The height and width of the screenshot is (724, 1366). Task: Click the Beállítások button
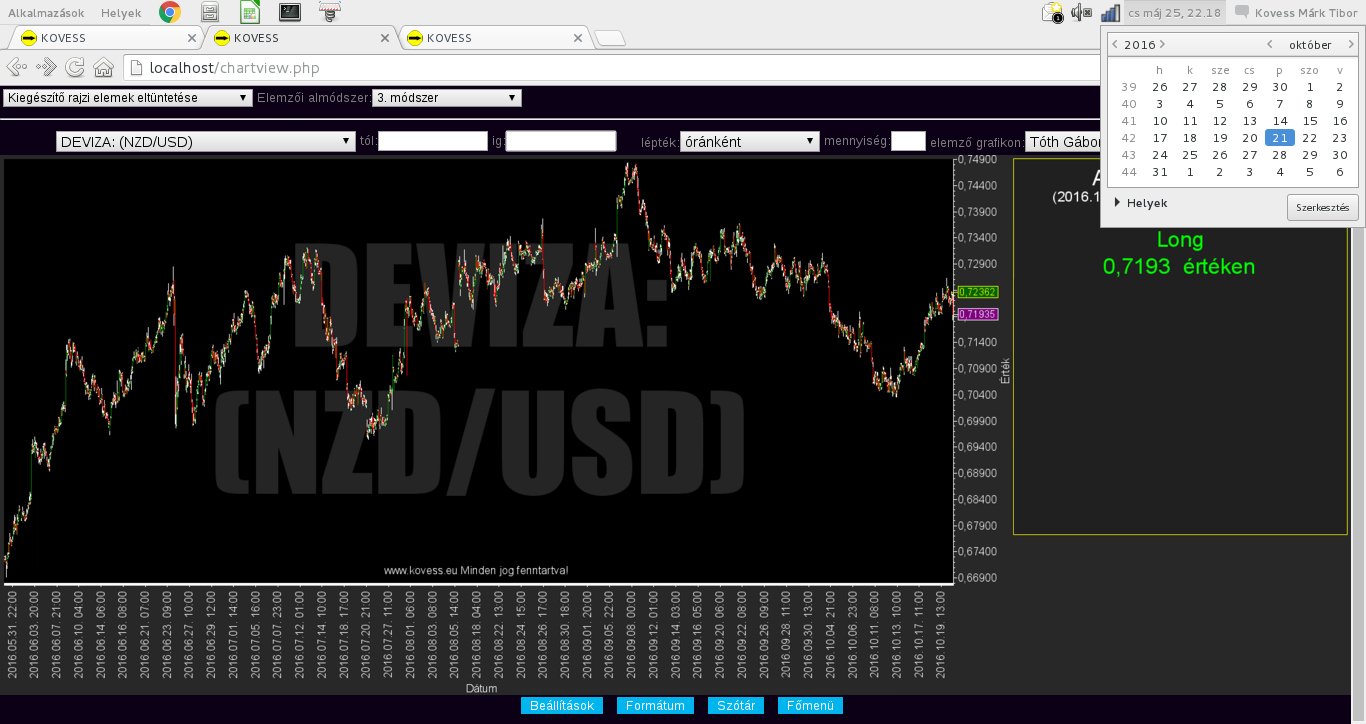[561, 706]
